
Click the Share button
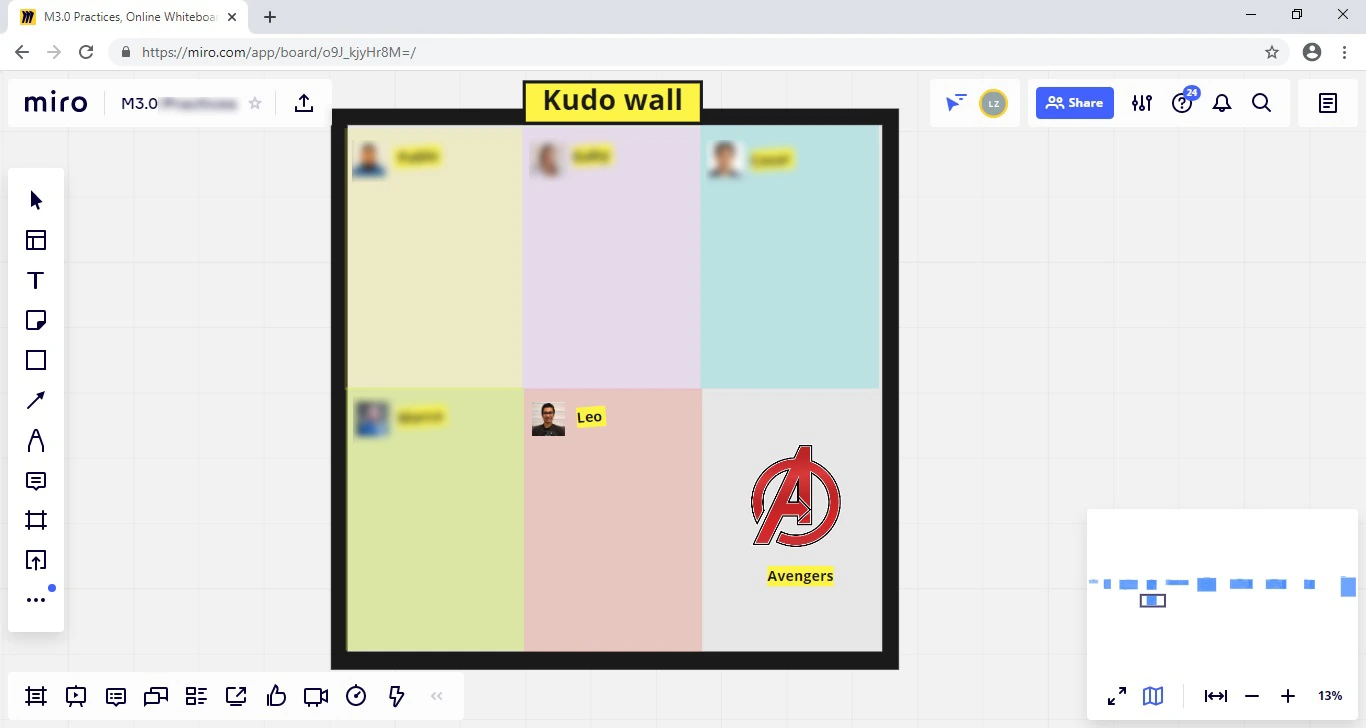click(x=1074, y=103)
